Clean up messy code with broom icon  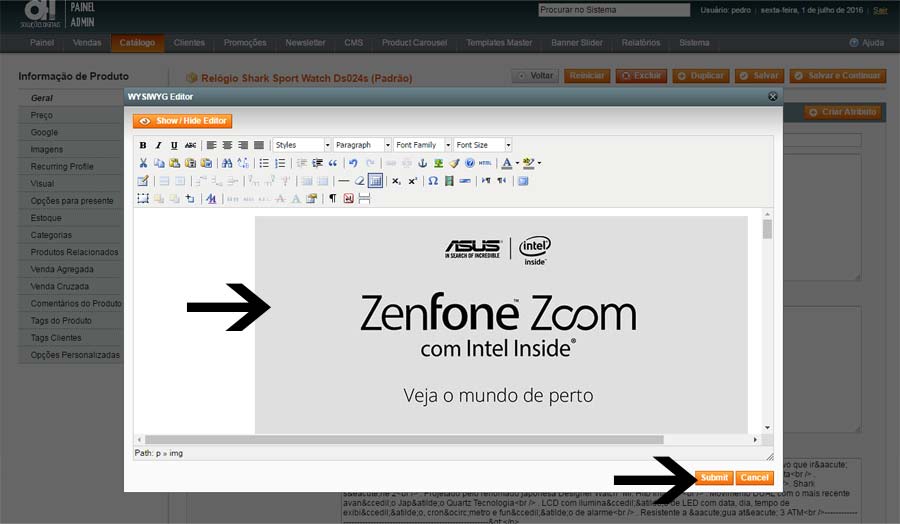tap(455, 163)
